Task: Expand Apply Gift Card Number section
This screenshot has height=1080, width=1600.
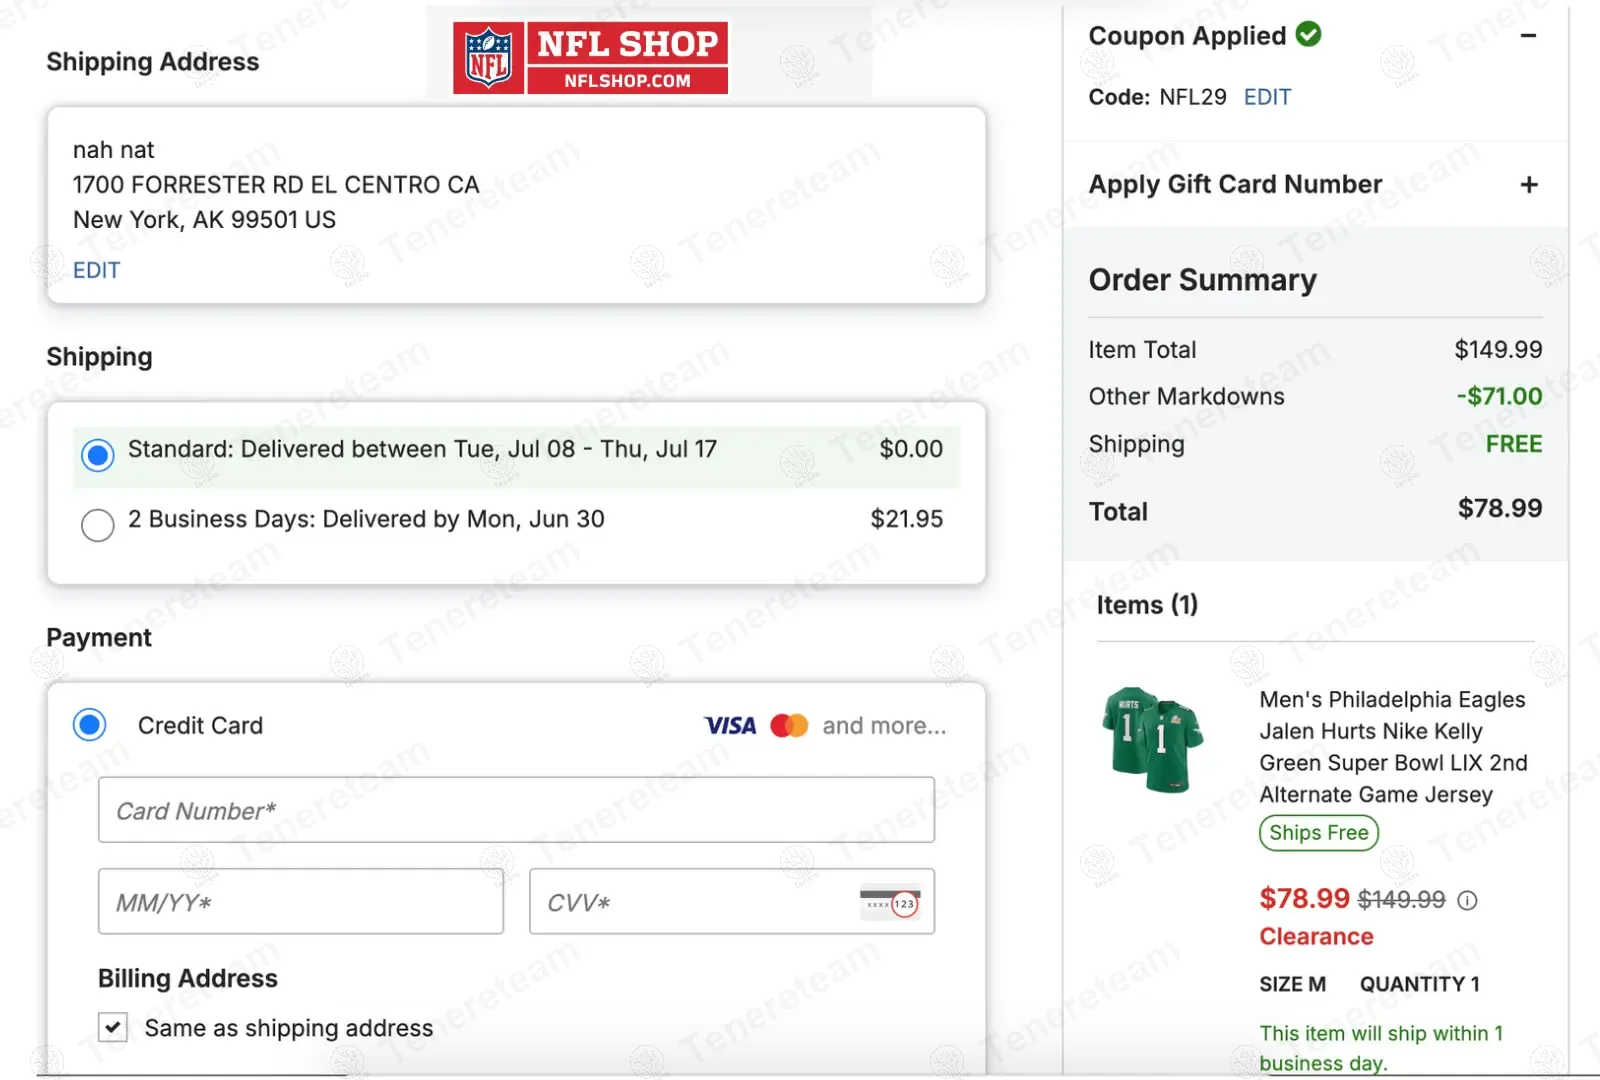Action: pos(1528,185)
